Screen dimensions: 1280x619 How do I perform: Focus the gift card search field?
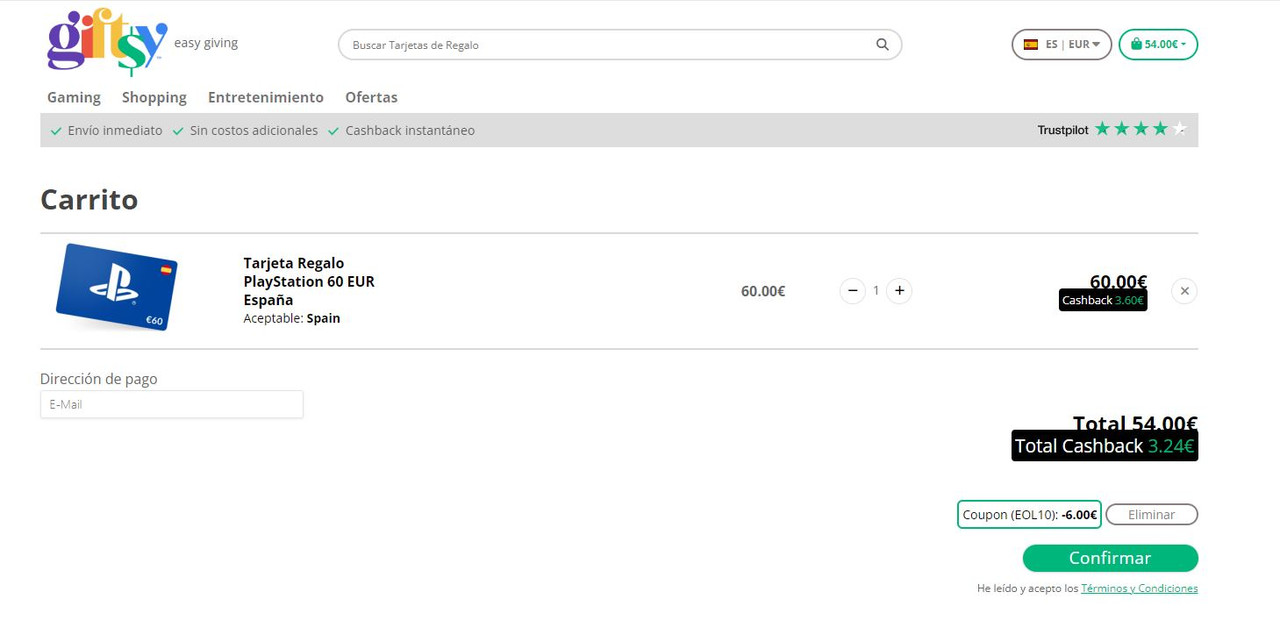click(x=620, y=45)
